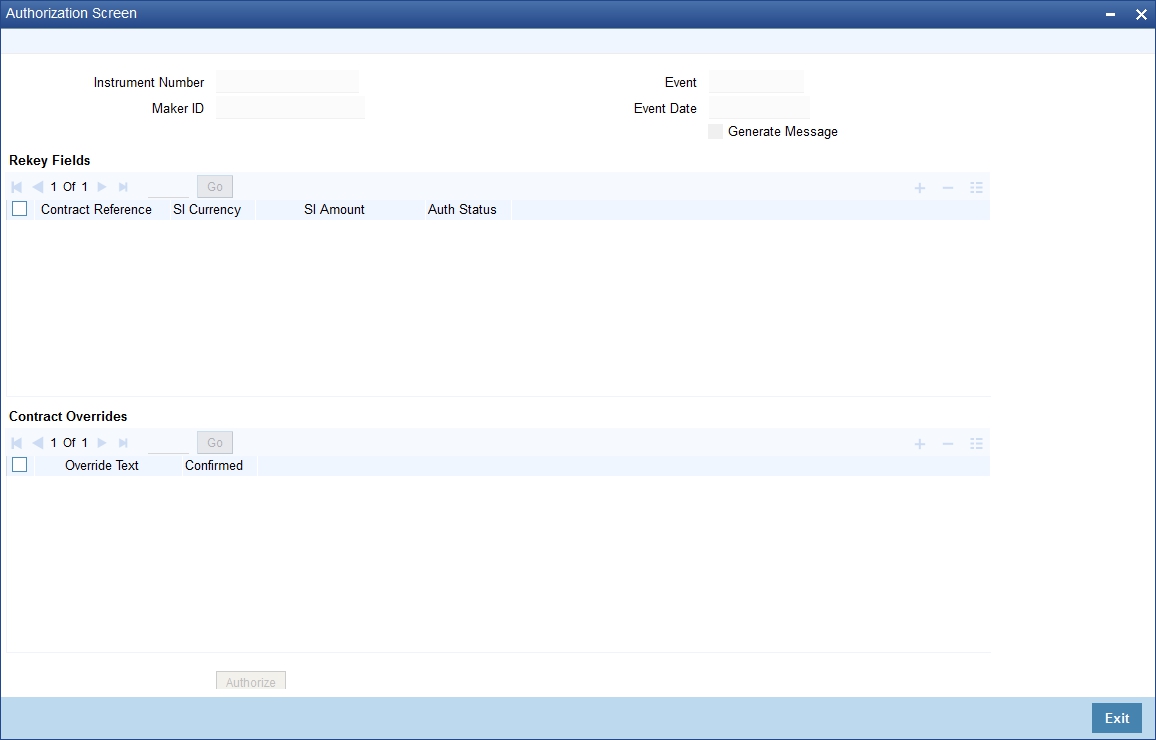This screenshot has width=1156, height=740.
Task: Select all rows in Contract Overrides table
Action: [x=20, y=465]
